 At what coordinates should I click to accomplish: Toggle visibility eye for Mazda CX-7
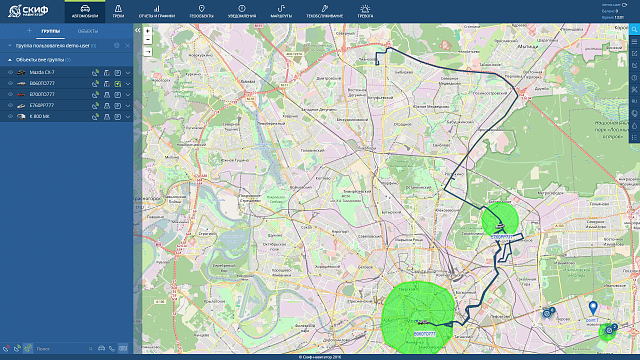pyautogui.click(x=11, y=72)
